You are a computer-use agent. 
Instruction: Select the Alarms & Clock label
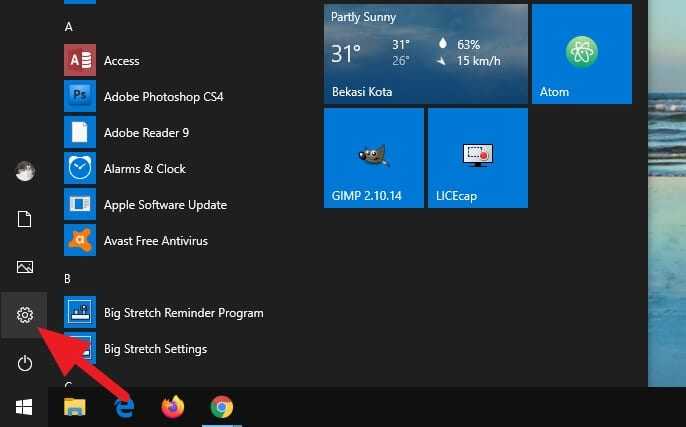click(x=144, y=169)
